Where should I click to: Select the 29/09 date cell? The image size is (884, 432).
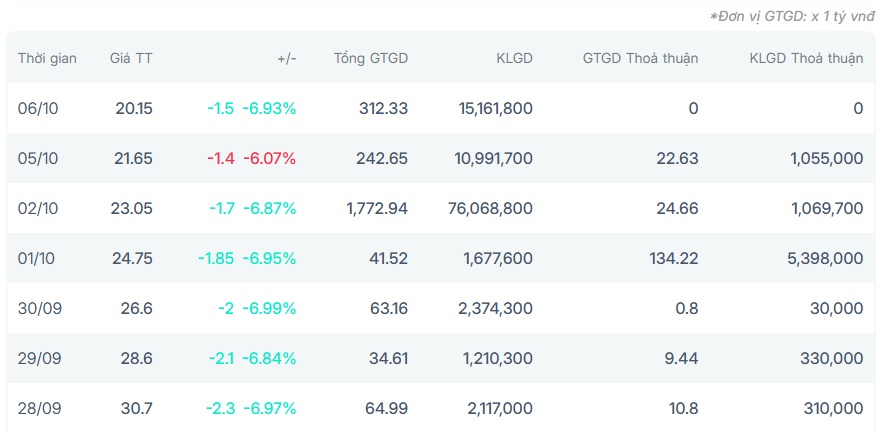38,358
